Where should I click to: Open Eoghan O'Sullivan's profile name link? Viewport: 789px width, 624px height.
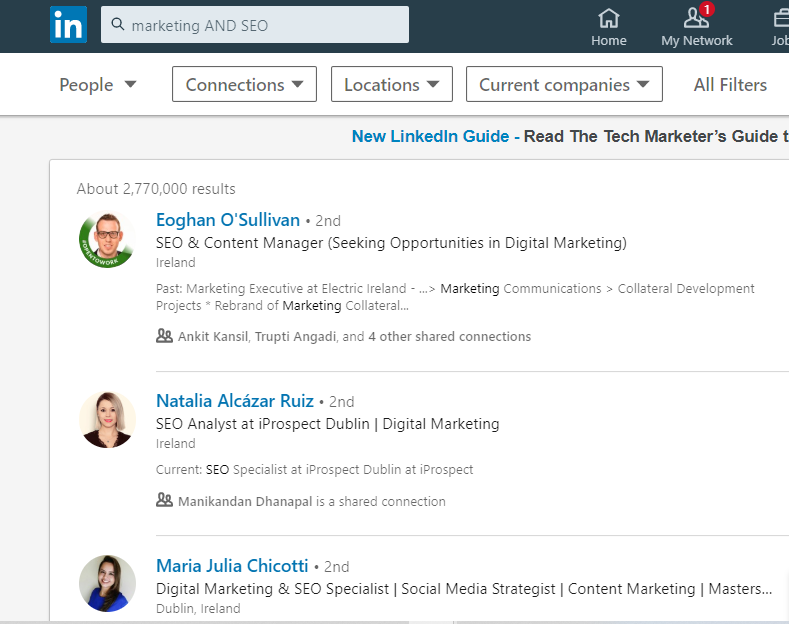coord(228,220)
